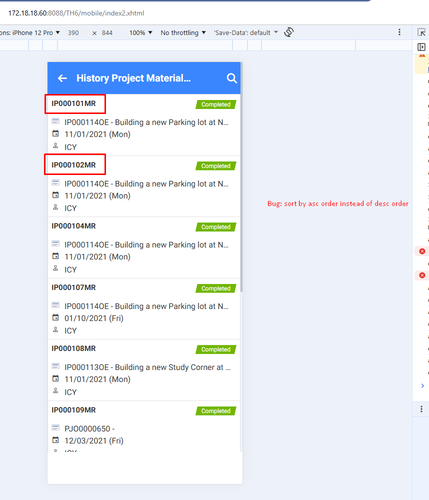This screenshot has width=429, height=500.
Task: Click the first red error icon in DevTools
Action: coord(422,251)
